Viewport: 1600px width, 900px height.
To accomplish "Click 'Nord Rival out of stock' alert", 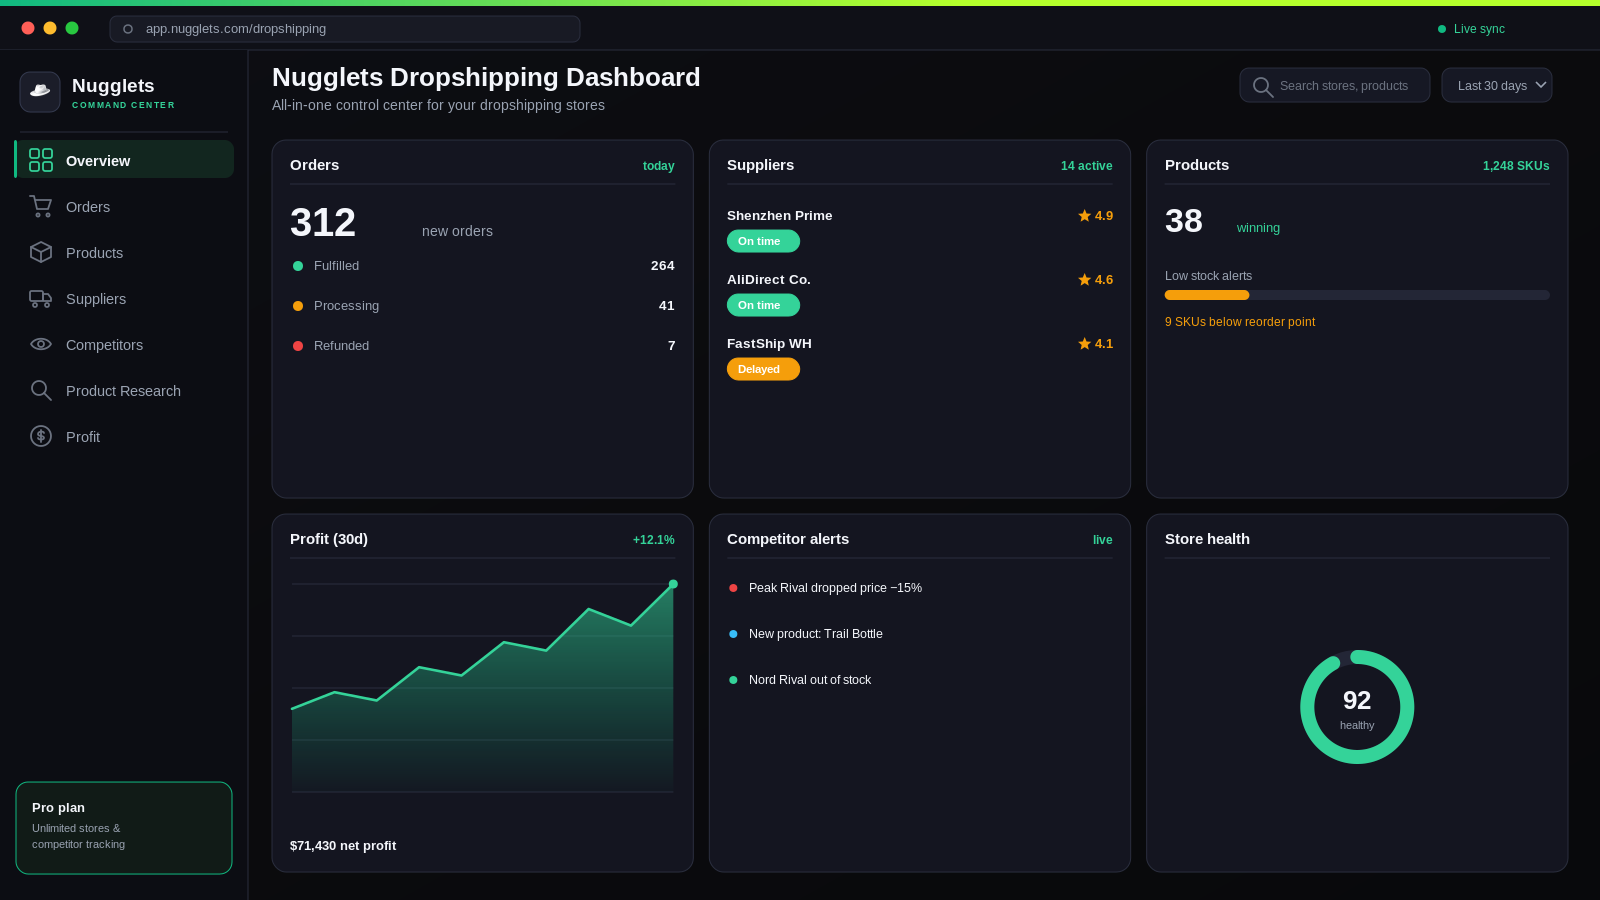I will tap(810, 680).
